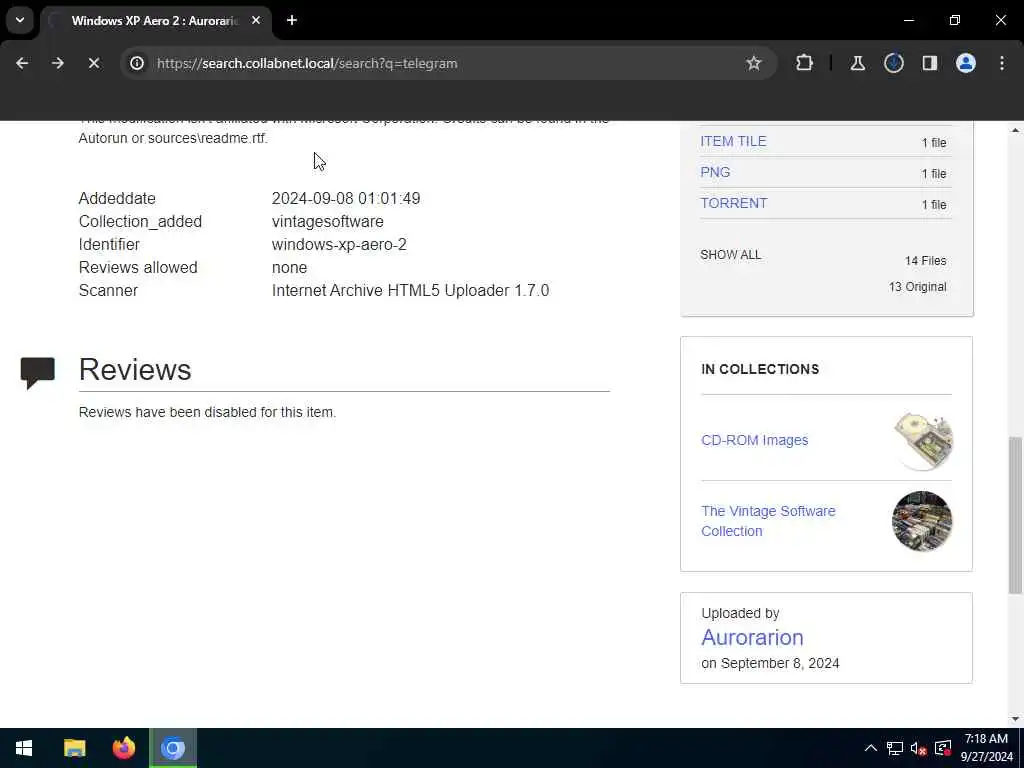Click the Reviews speech bubble icon
Viewport: 1024px width, 768px height.
point(37,372)
